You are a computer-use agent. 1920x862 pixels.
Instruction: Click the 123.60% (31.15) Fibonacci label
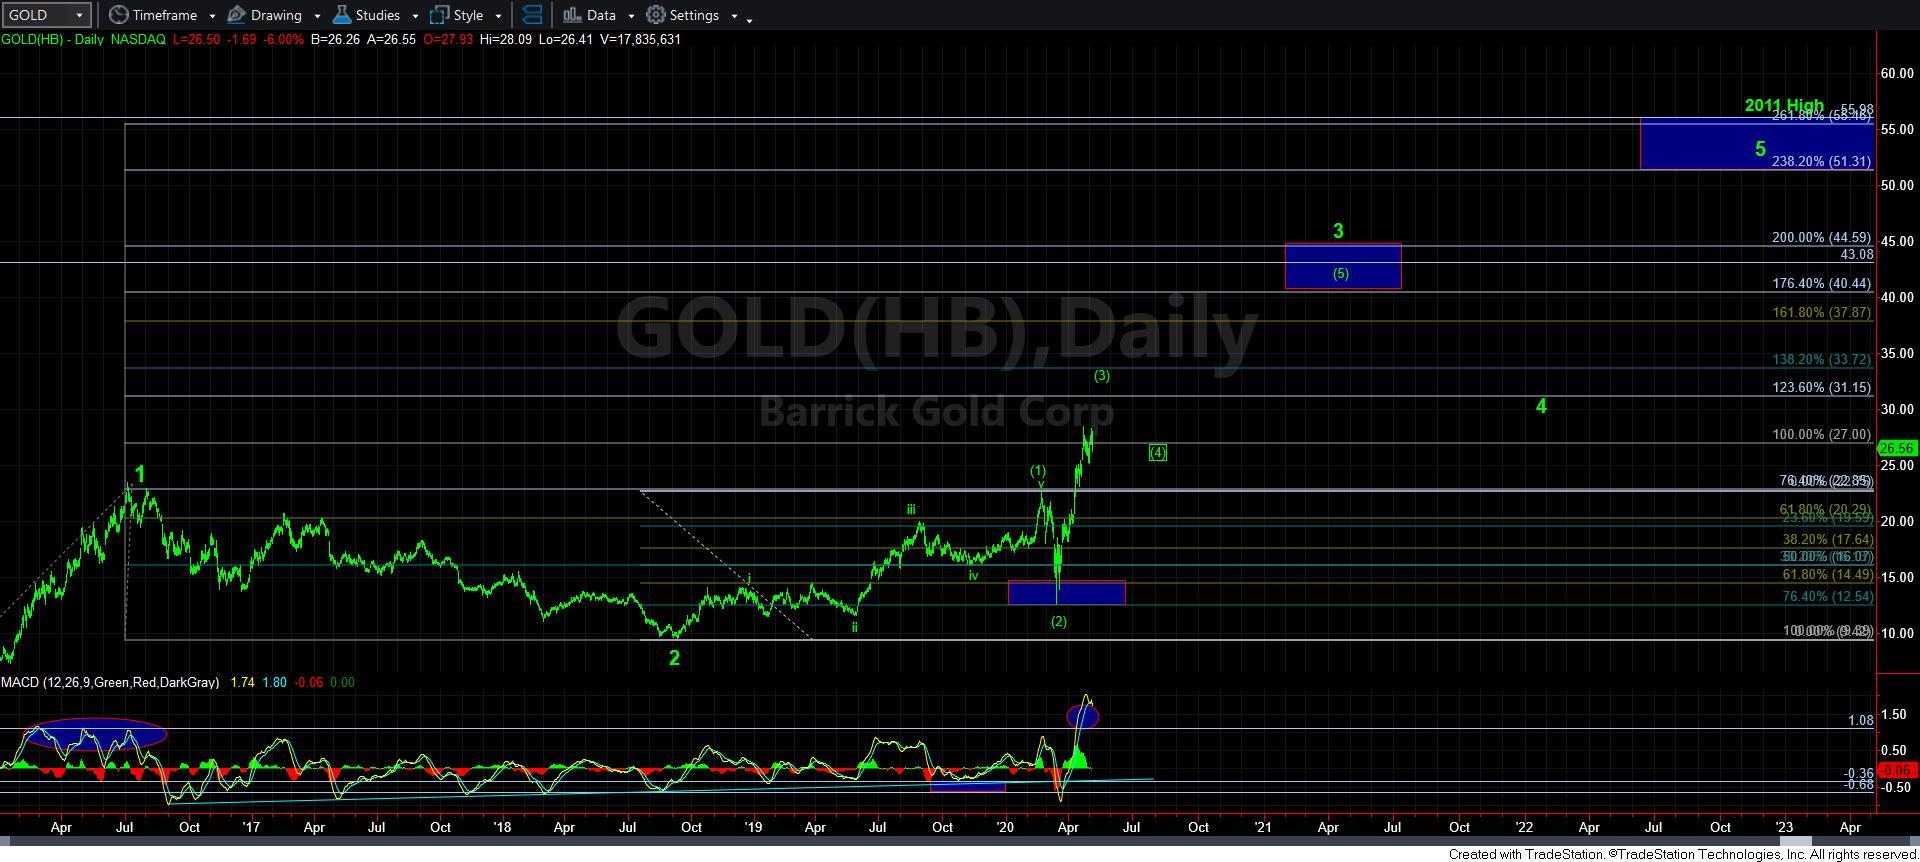click(1821, 388)
